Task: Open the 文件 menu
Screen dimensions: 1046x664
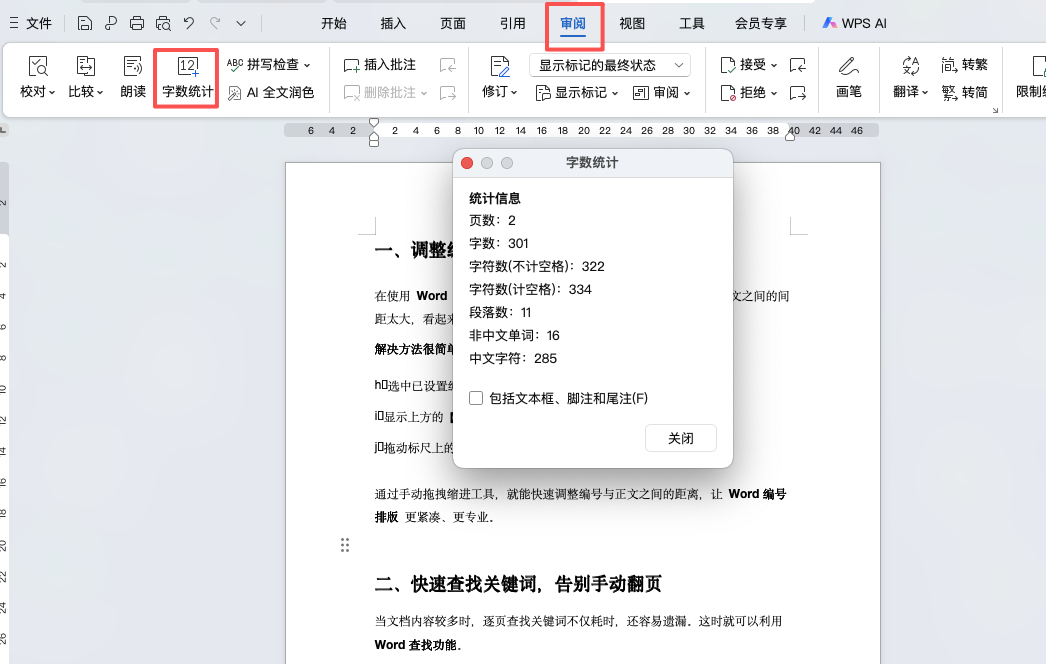Action: pyautogui.click(x=38, y=22)
